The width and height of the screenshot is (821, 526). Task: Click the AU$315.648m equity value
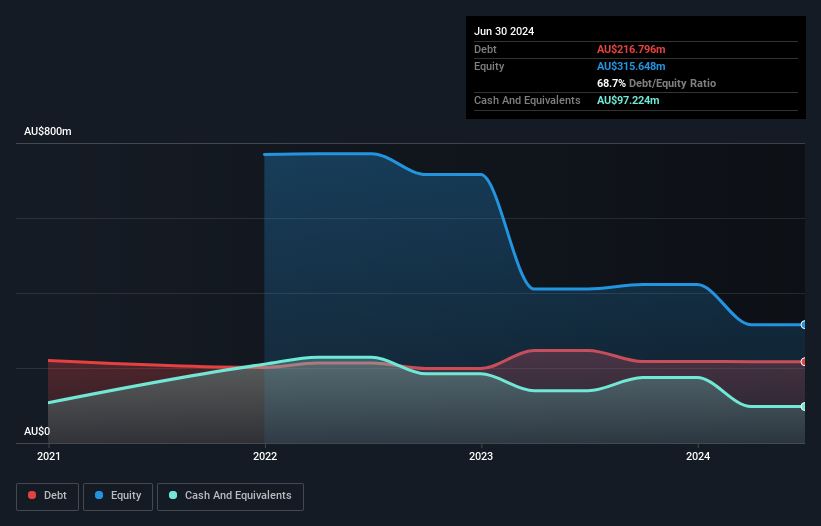pos(631,66)
